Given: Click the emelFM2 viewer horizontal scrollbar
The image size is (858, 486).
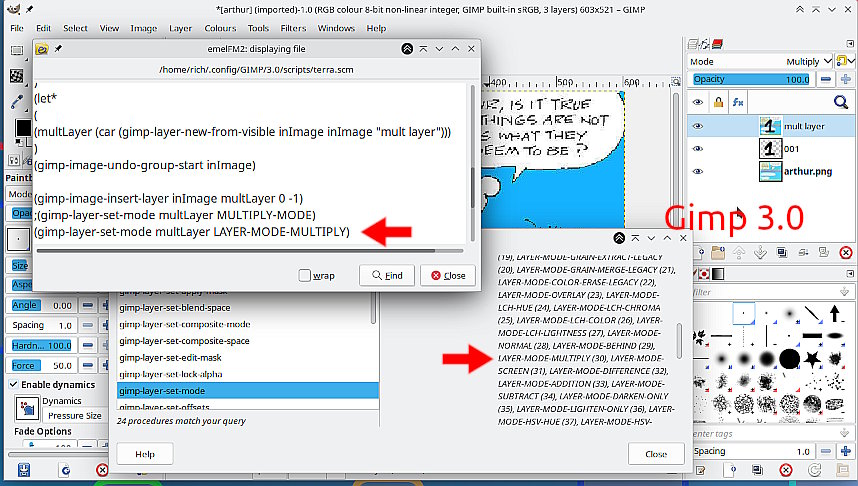Looking at the screenshot, I should 236,251.
